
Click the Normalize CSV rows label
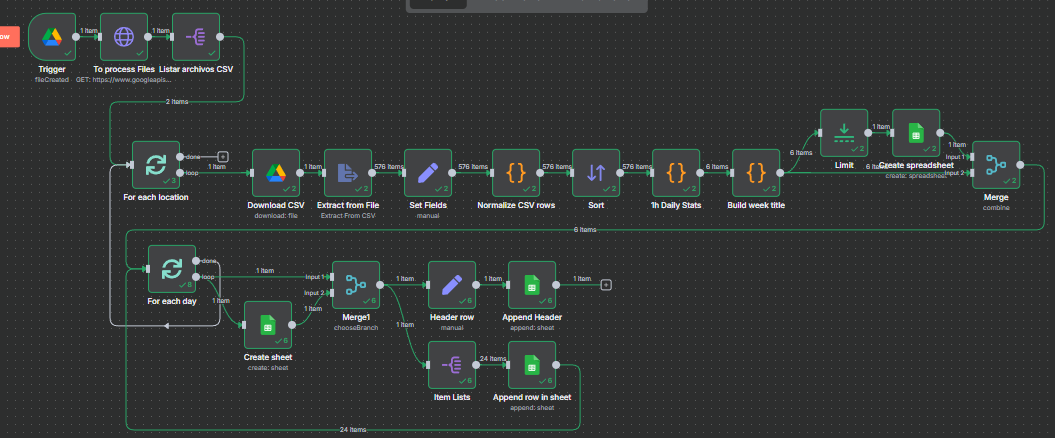coord(516,205)
